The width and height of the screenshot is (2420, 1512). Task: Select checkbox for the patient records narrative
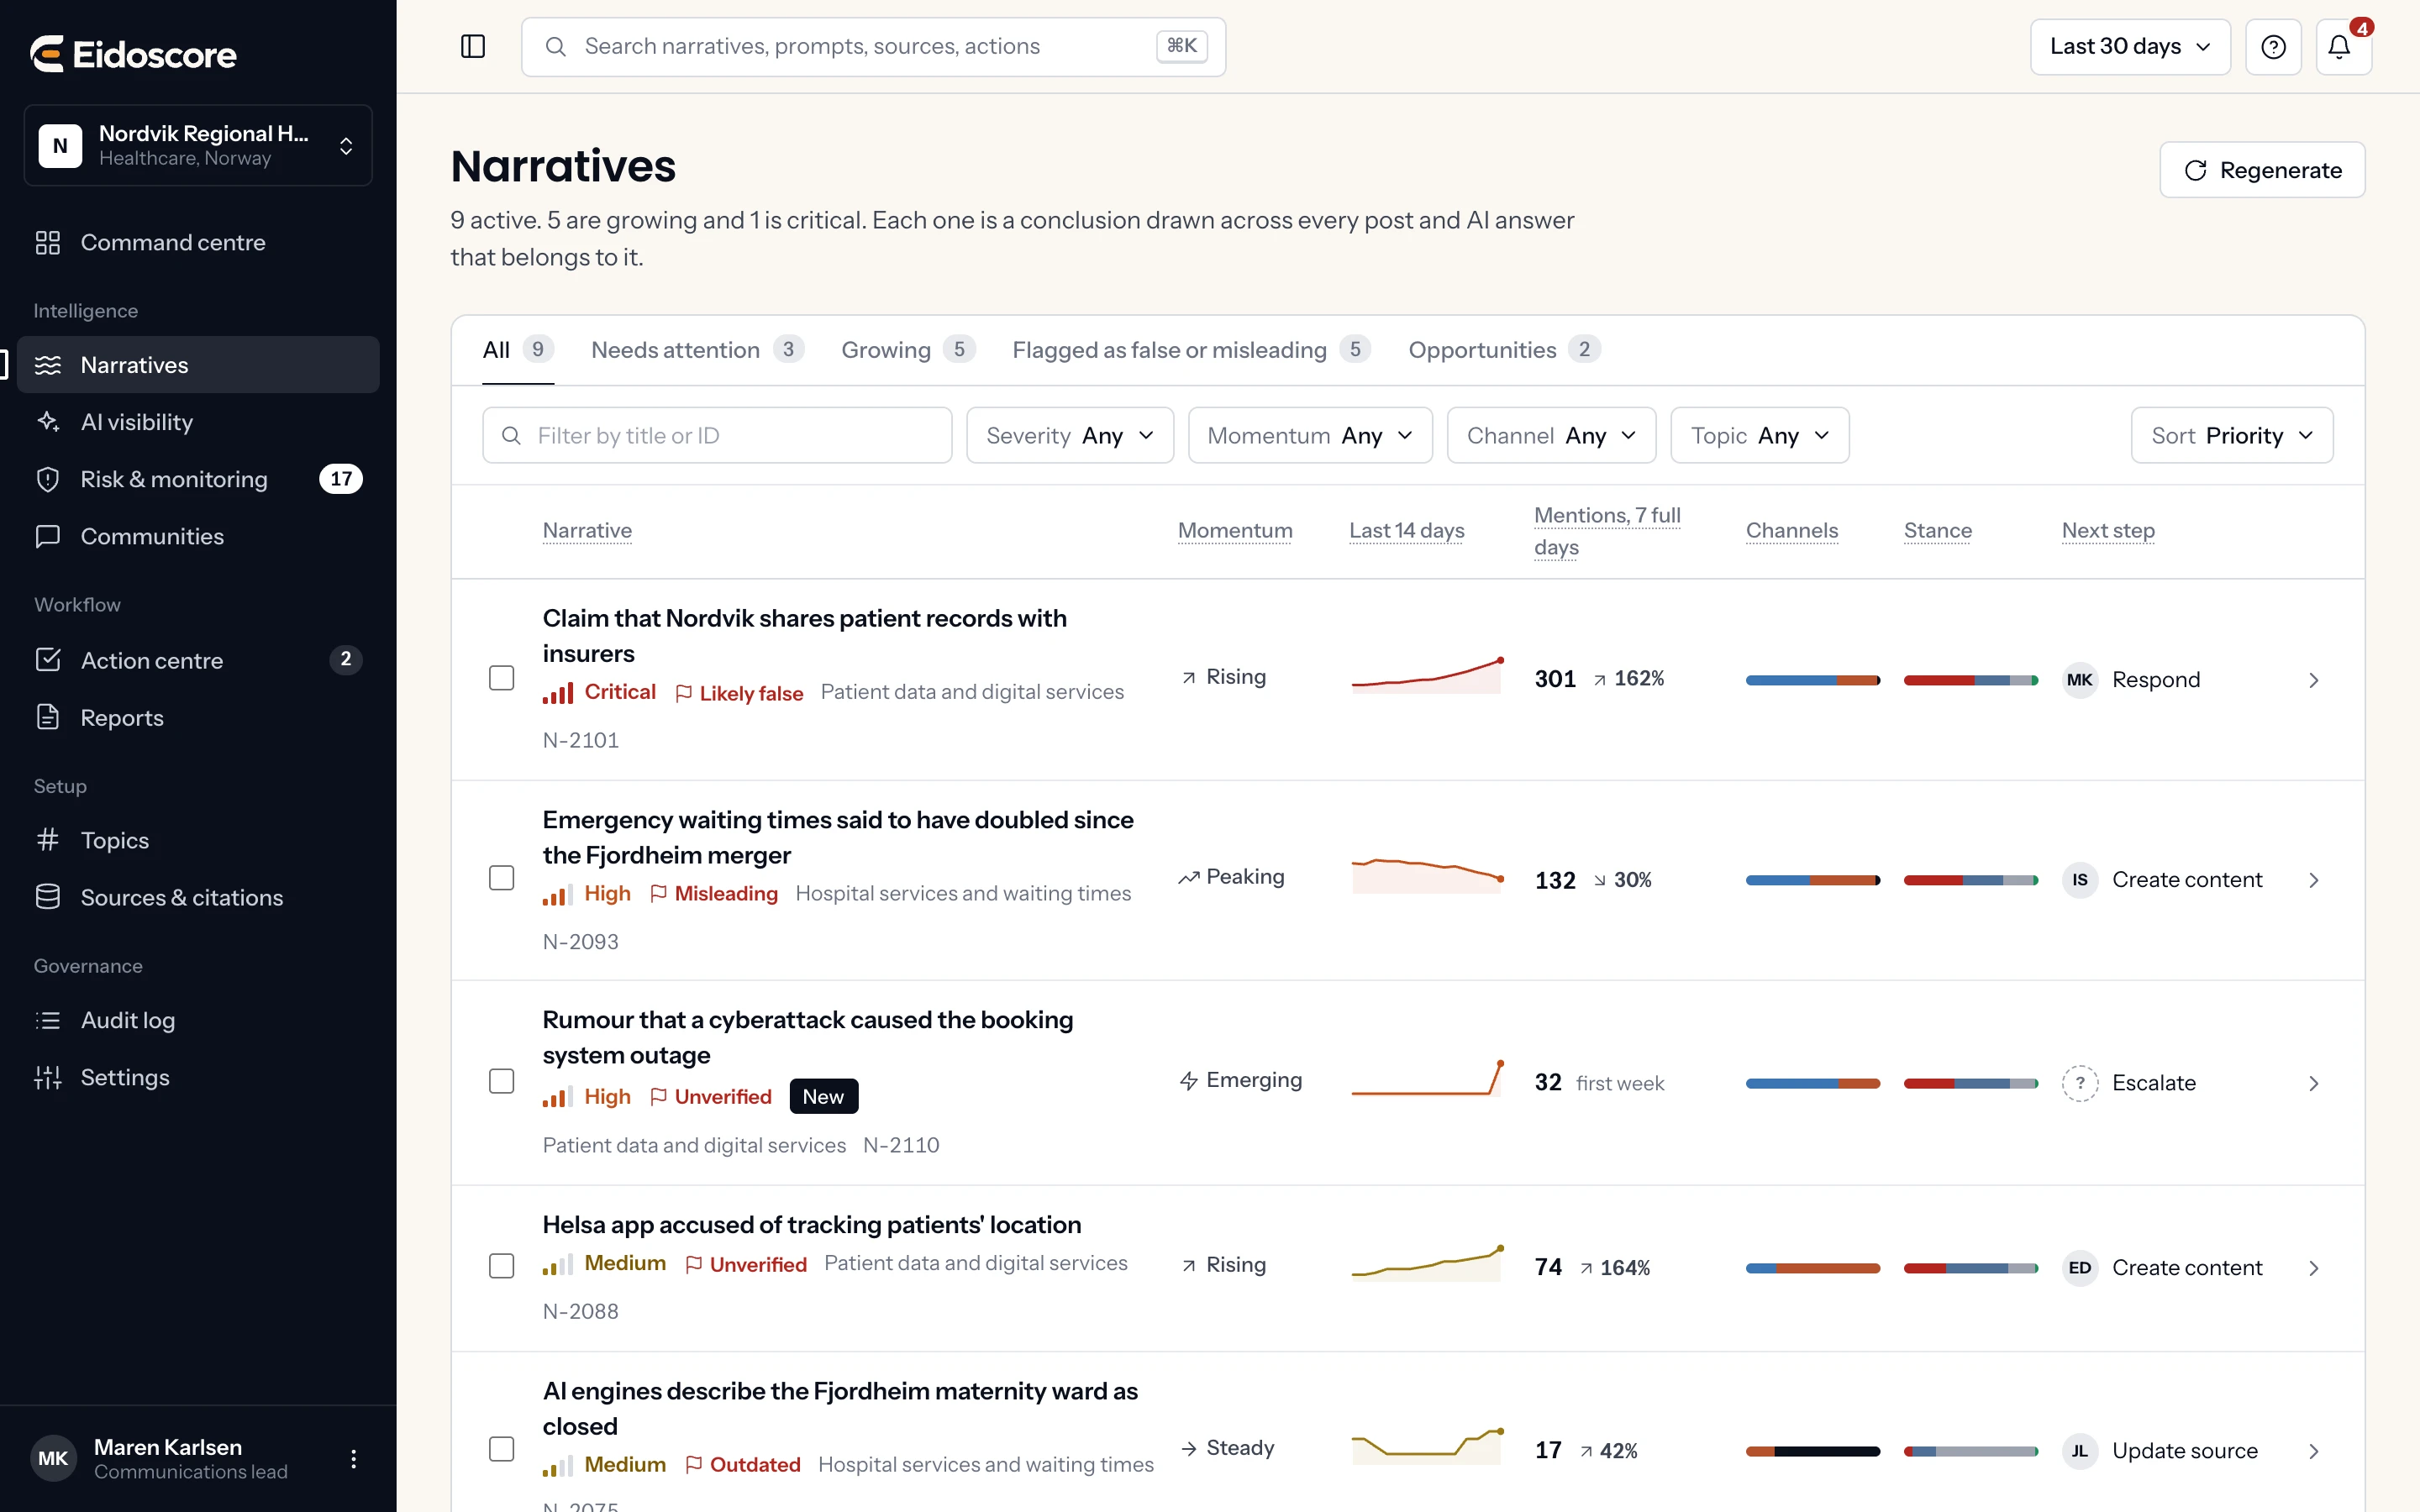pos(502,678)
